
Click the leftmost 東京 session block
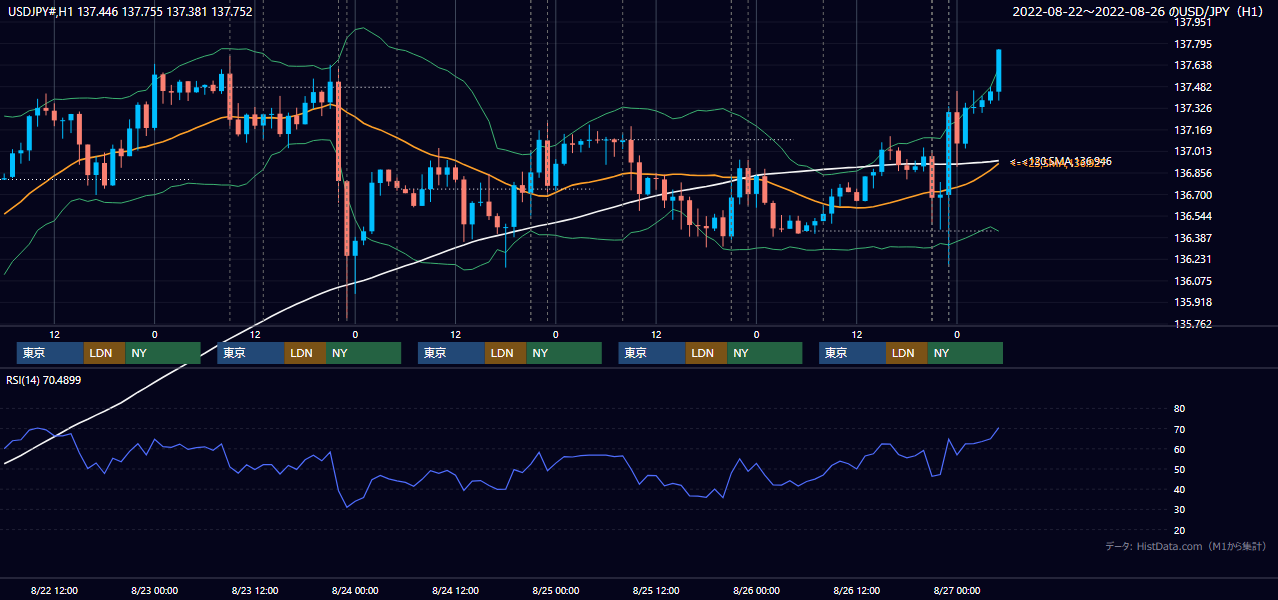tap(50, 353)
